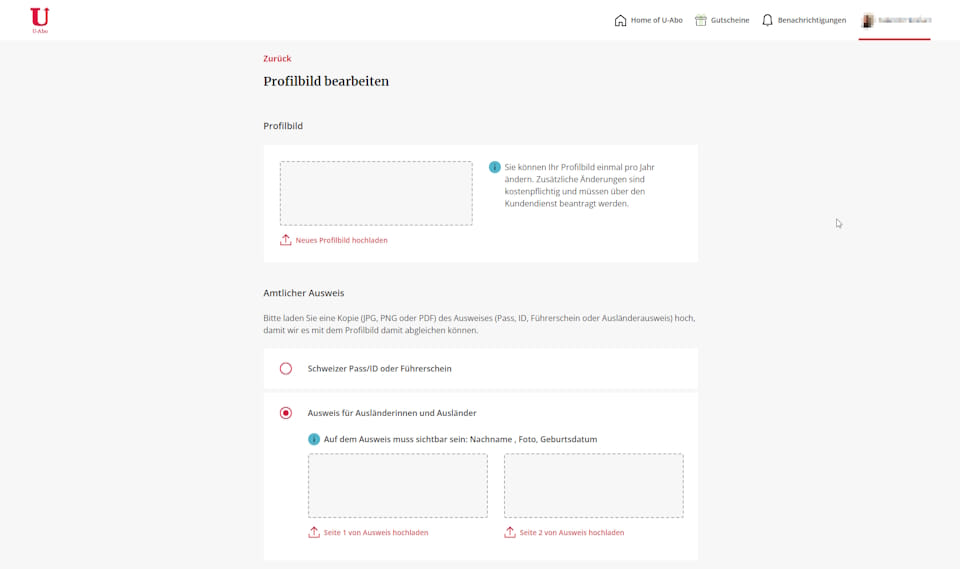Click Neues Profilbild hochladen link
Image resolution: width=960 pixels, height=569 pixels.
[341, 240]
